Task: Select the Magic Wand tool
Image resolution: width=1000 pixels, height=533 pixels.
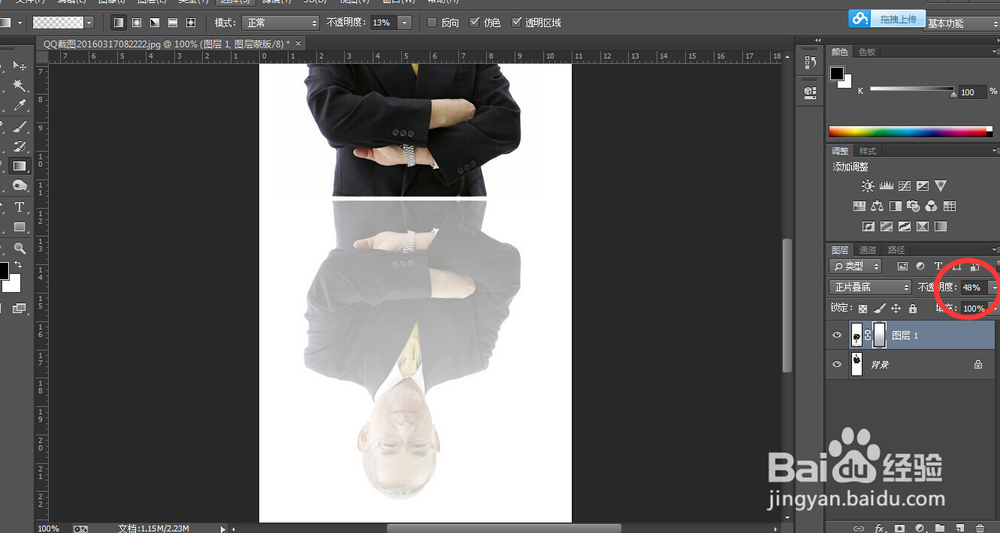Action: pos(19,85)
